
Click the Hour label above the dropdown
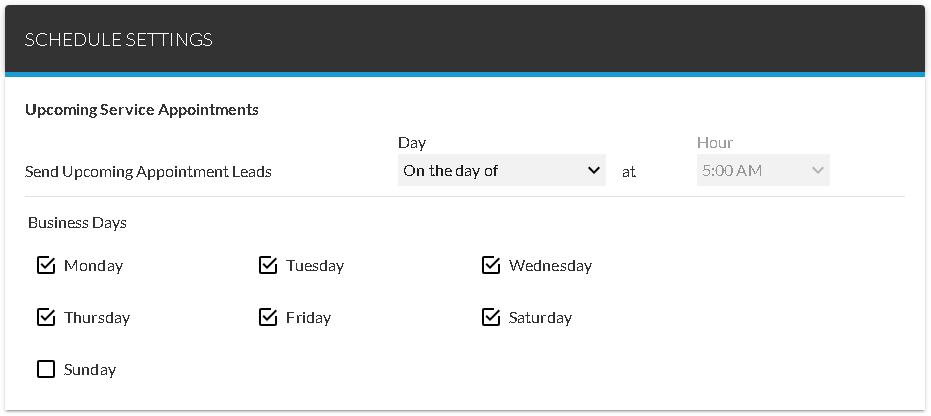tap(715, 143)
